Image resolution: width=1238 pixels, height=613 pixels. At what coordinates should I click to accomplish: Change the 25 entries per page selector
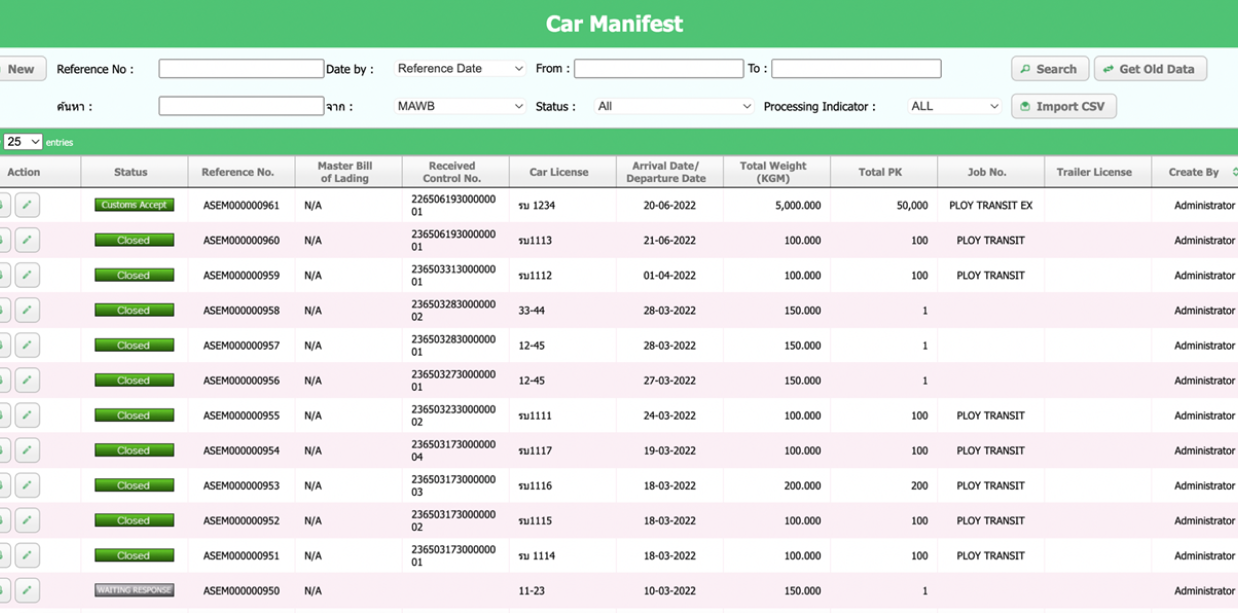[x=23, y=142]
